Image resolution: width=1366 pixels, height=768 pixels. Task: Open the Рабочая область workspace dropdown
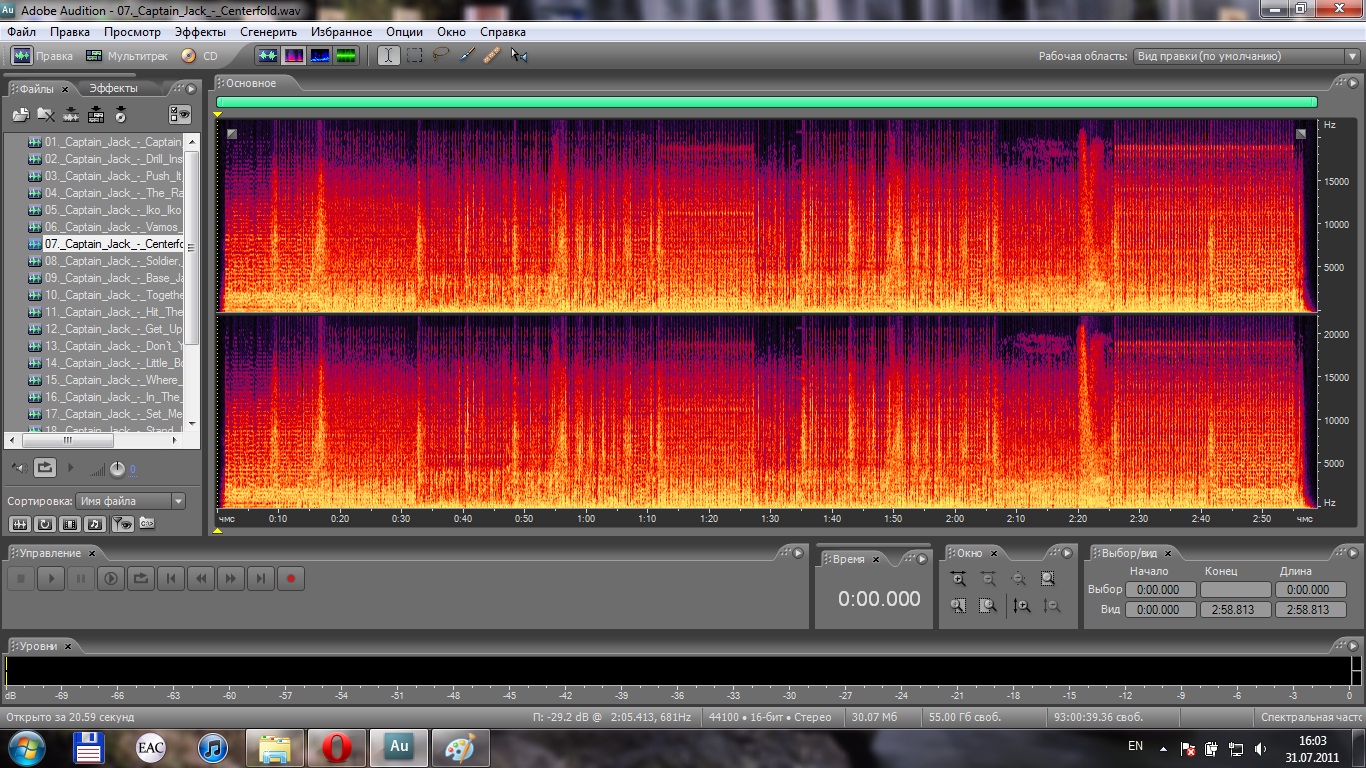[1246, 57]
